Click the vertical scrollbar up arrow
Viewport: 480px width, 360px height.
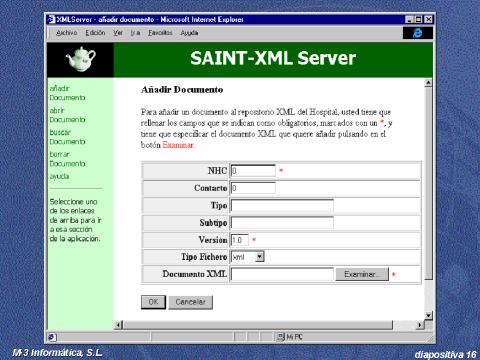click(x=429, y=82)
